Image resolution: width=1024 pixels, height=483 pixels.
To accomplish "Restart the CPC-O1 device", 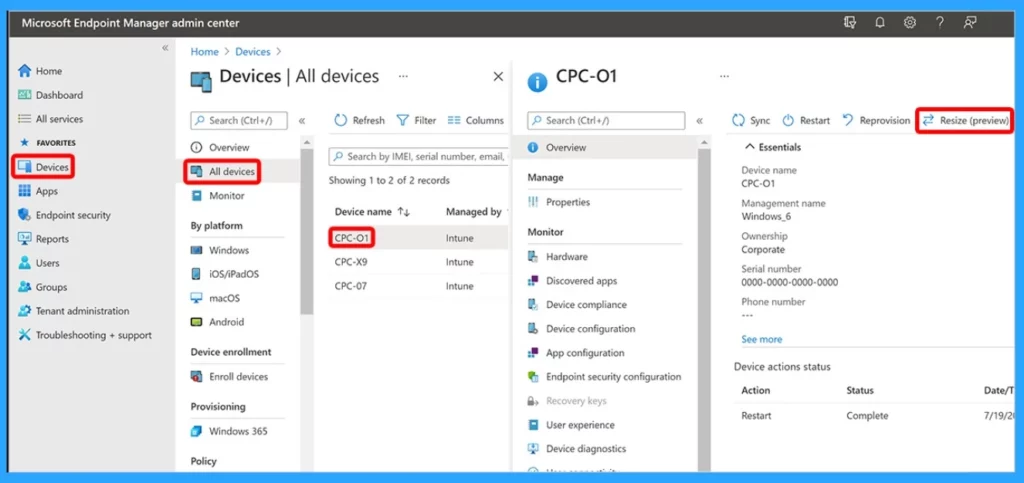I will 806,121.
